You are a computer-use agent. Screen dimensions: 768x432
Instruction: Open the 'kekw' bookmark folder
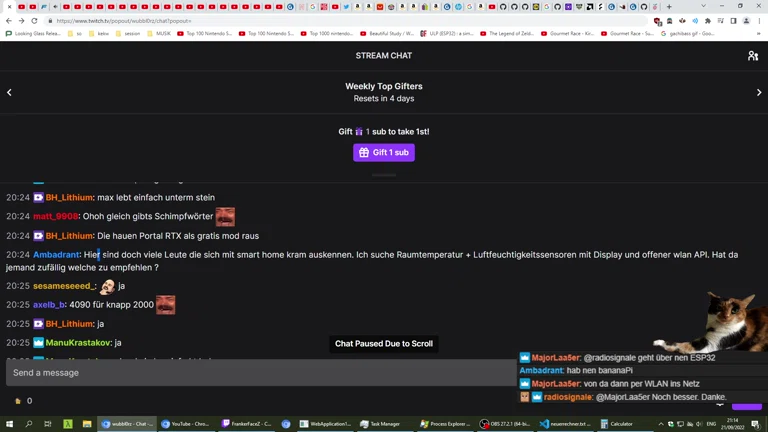pyautogui.click(x=98, y=34)
